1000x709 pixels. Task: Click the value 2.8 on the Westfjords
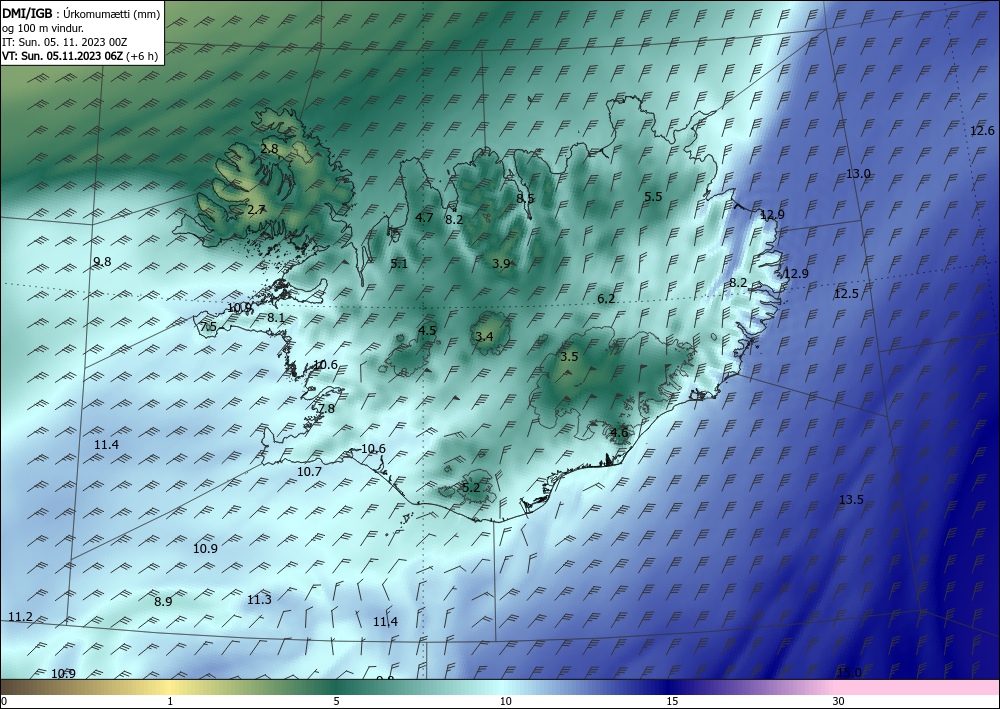pyautogui.click(x=269, y=149)
